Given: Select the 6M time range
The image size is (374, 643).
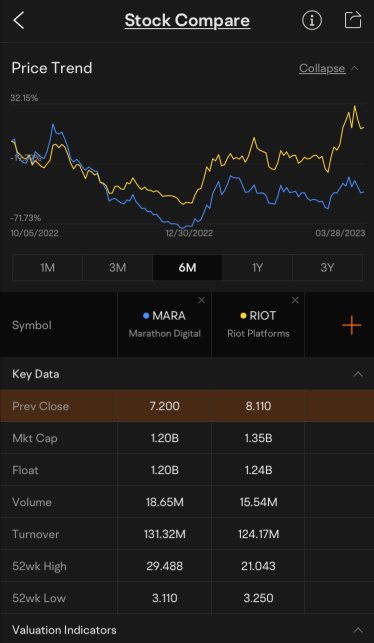Looking at the screenshot, I should (x=187, y=268).
